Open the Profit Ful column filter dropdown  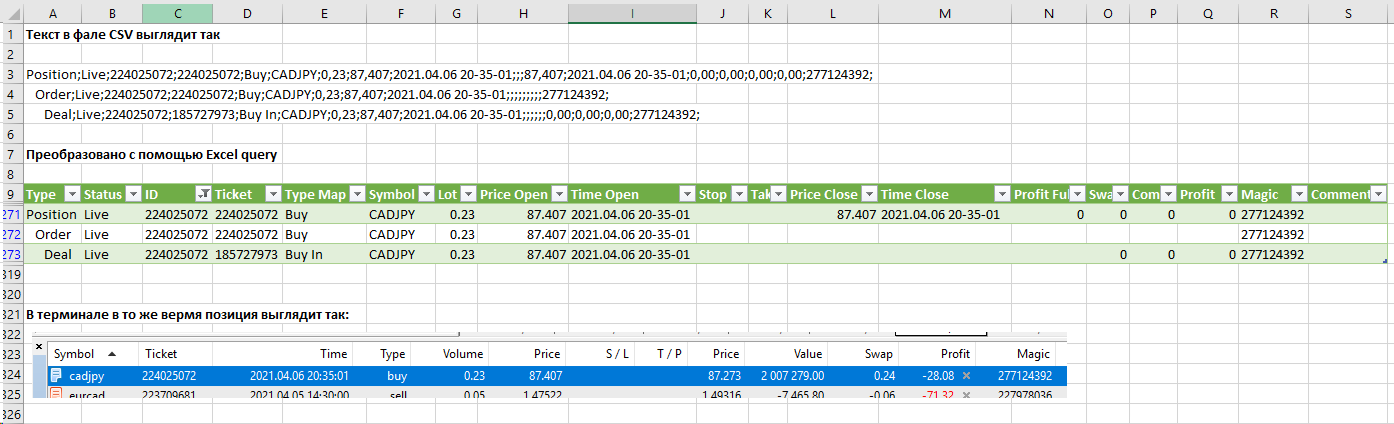click(x=1077, y=194)
